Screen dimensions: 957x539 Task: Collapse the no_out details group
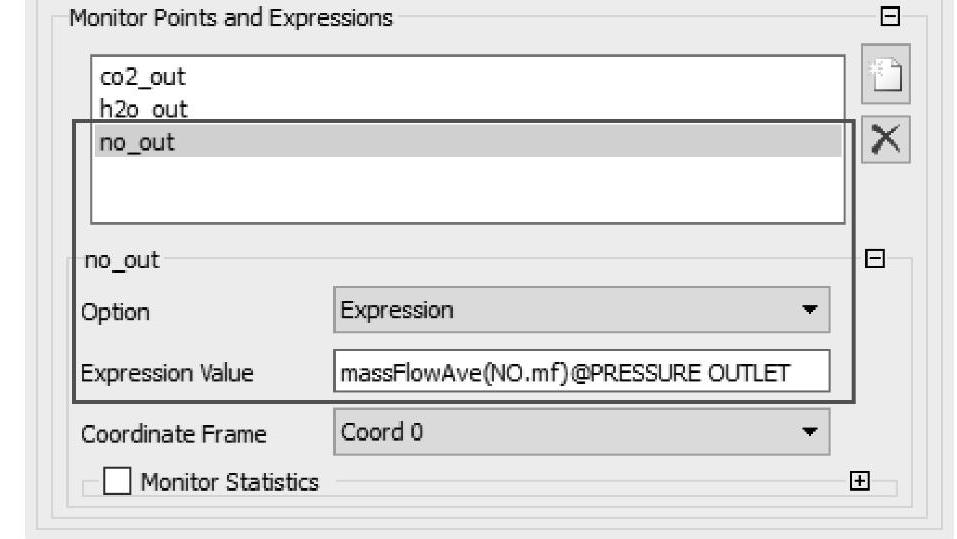874,259
